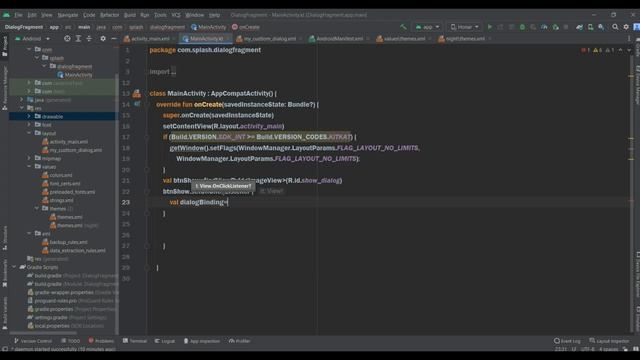
Task: Click the Profile app toolbar icon
Action: [x=544, y=27]
